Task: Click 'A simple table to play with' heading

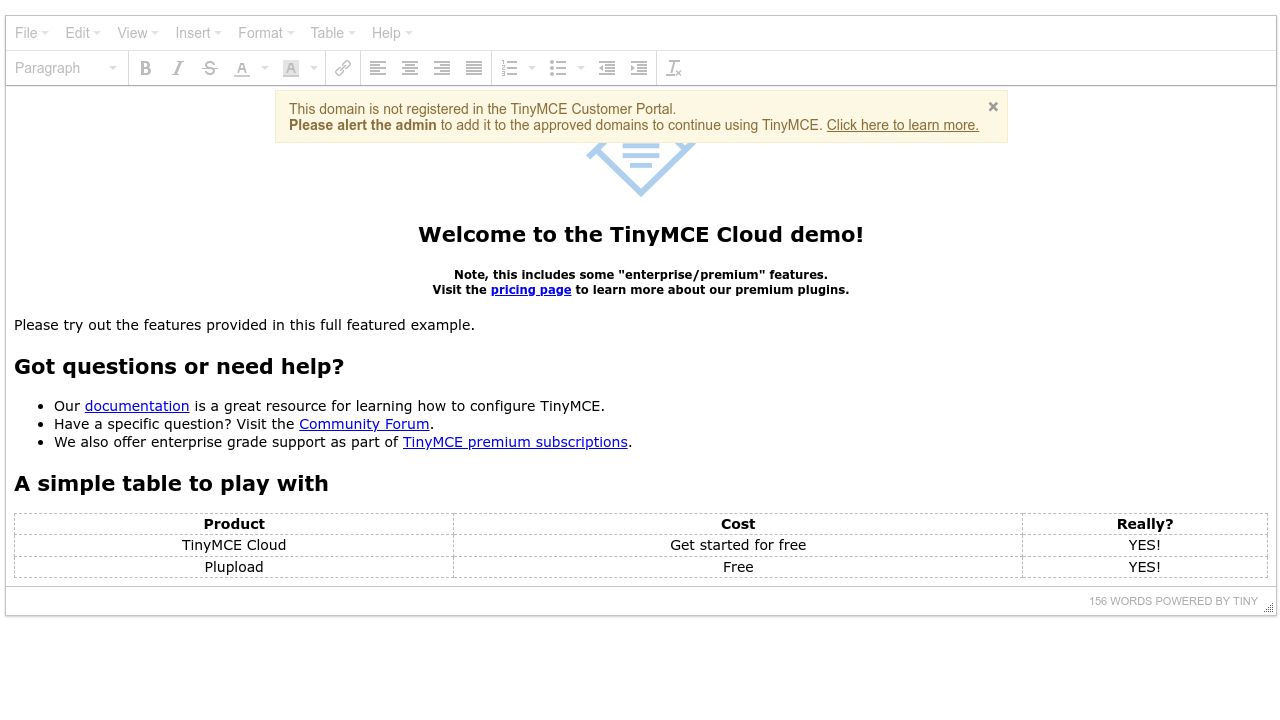Action: pos(171,484)
